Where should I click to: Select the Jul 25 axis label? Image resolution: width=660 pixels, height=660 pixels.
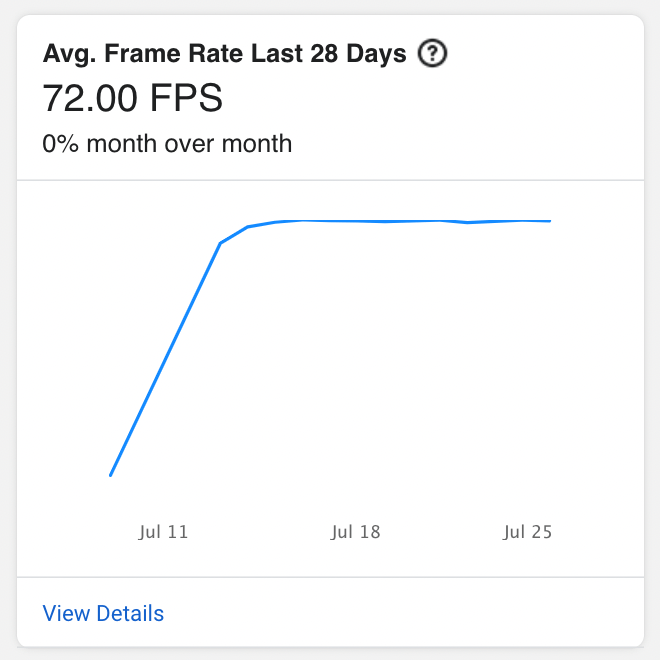(x=527, y=532)
